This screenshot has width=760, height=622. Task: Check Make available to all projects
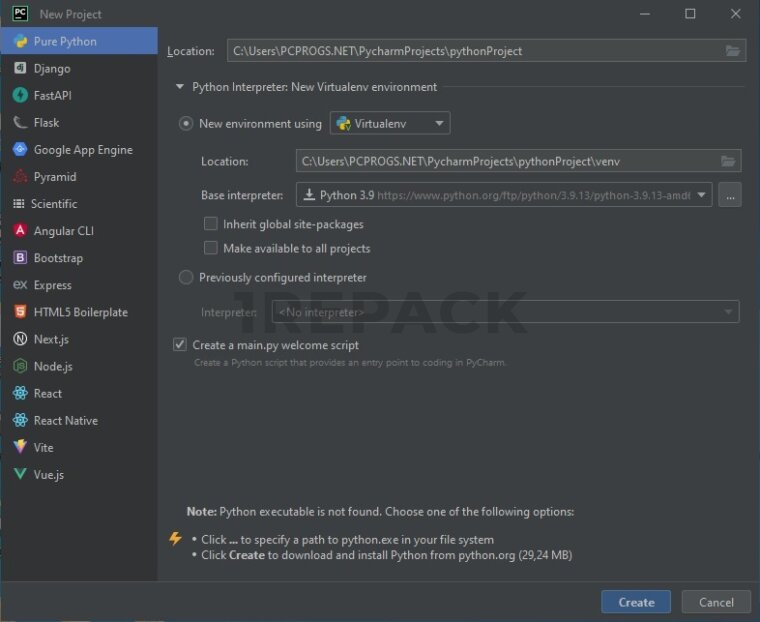click(211, 248)
